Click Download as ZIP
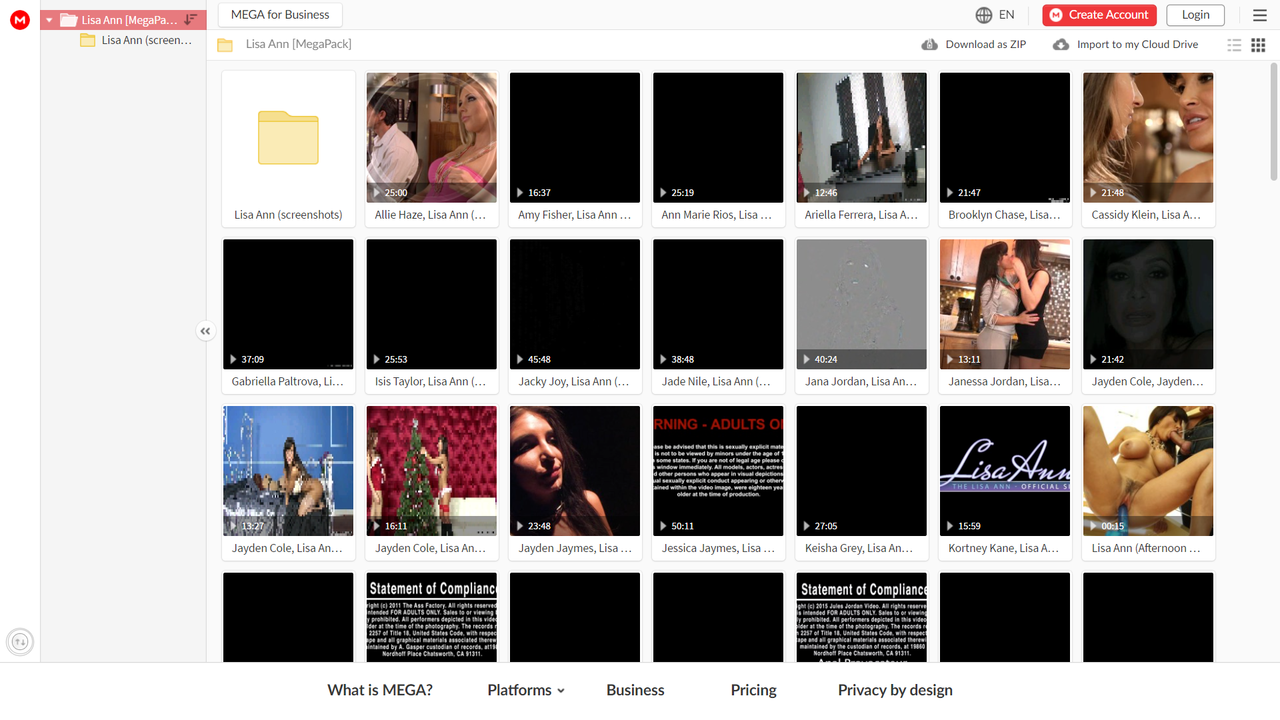1280x720 pixels. point(974,44)
